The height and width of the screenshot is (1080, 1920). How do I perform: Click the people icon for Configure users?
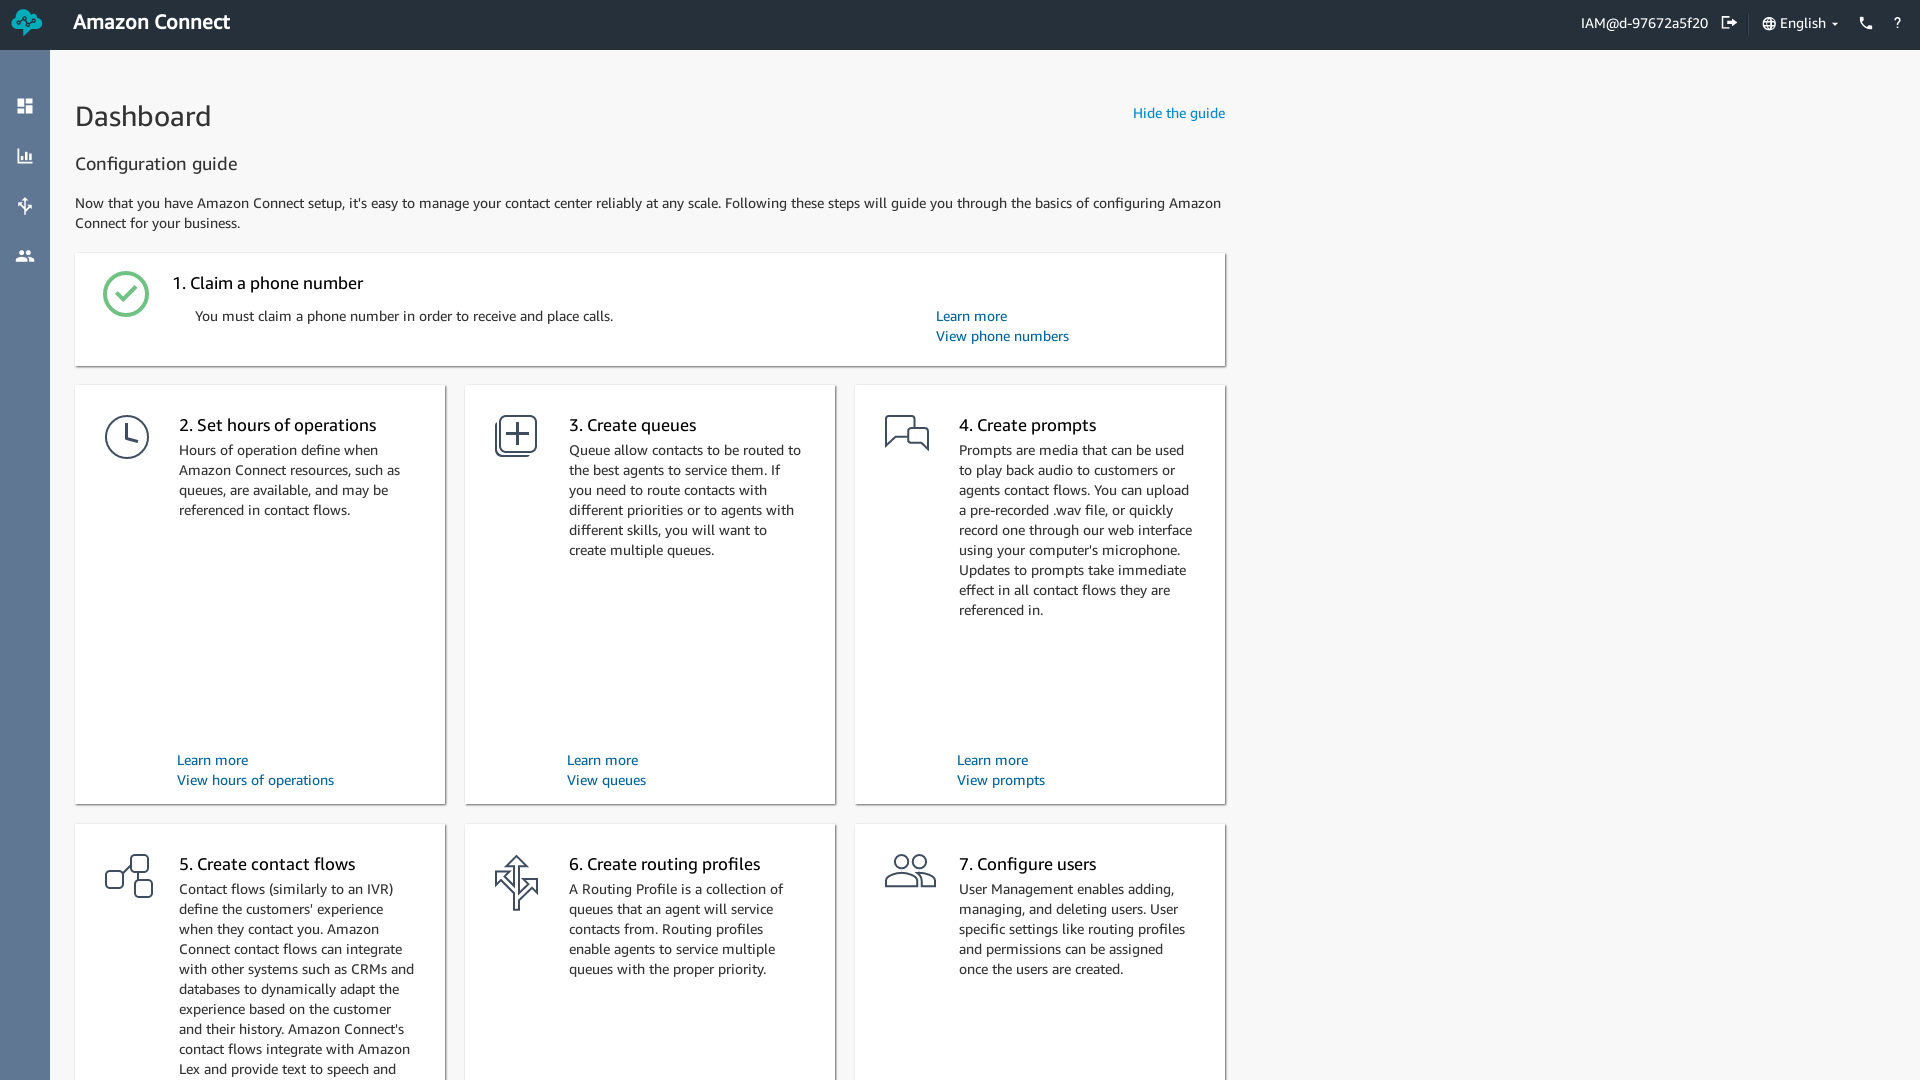tap(910, 871)
